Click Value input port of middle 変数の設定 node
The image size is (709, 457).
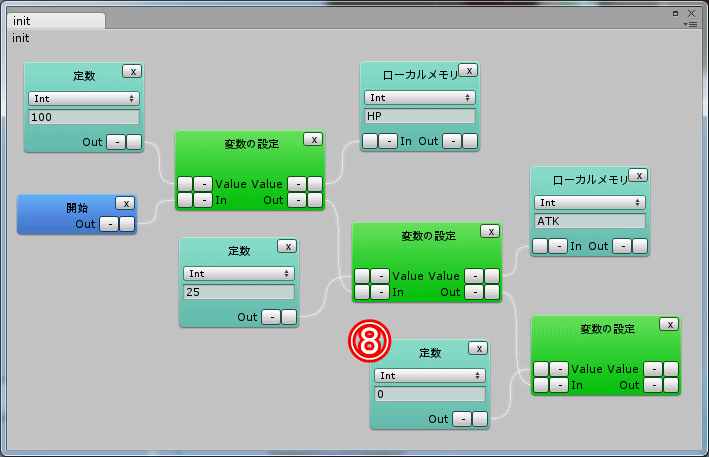(x=362, y=276)
